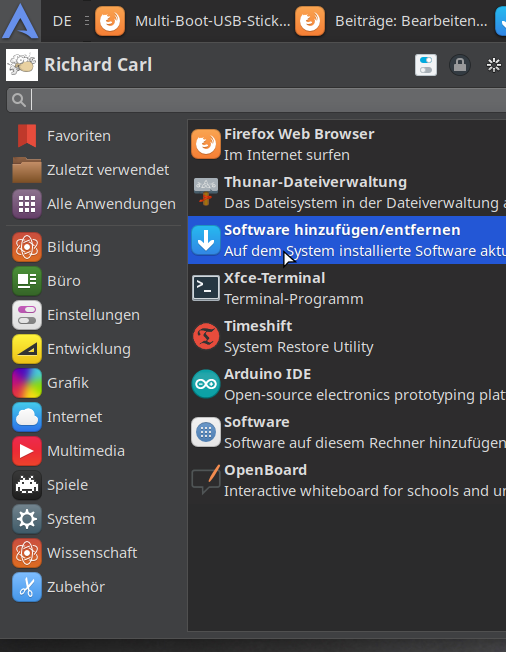This screenshot has width=506, height=652.
Task: Click 'Im Internet surfen' description text
Action: (x=287, y=155)
